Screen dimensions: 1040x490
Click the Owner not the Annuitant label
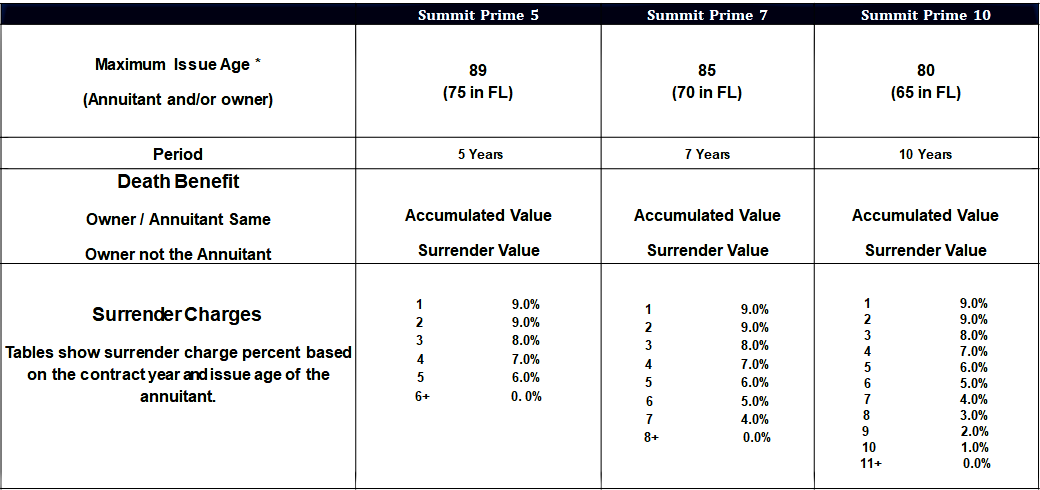178,254
